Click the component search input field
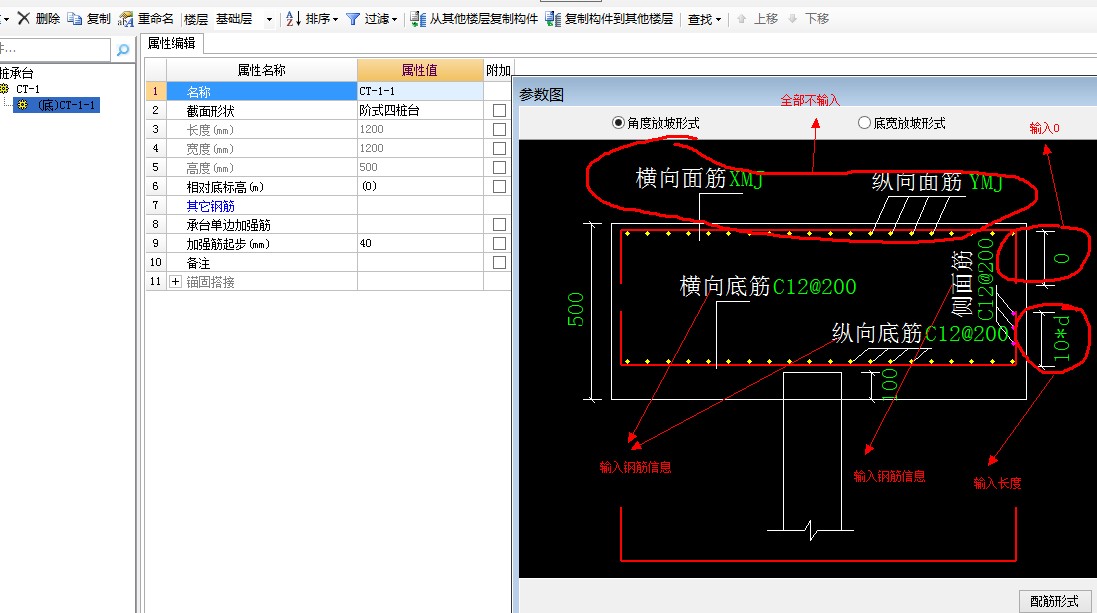 [55, 50]
